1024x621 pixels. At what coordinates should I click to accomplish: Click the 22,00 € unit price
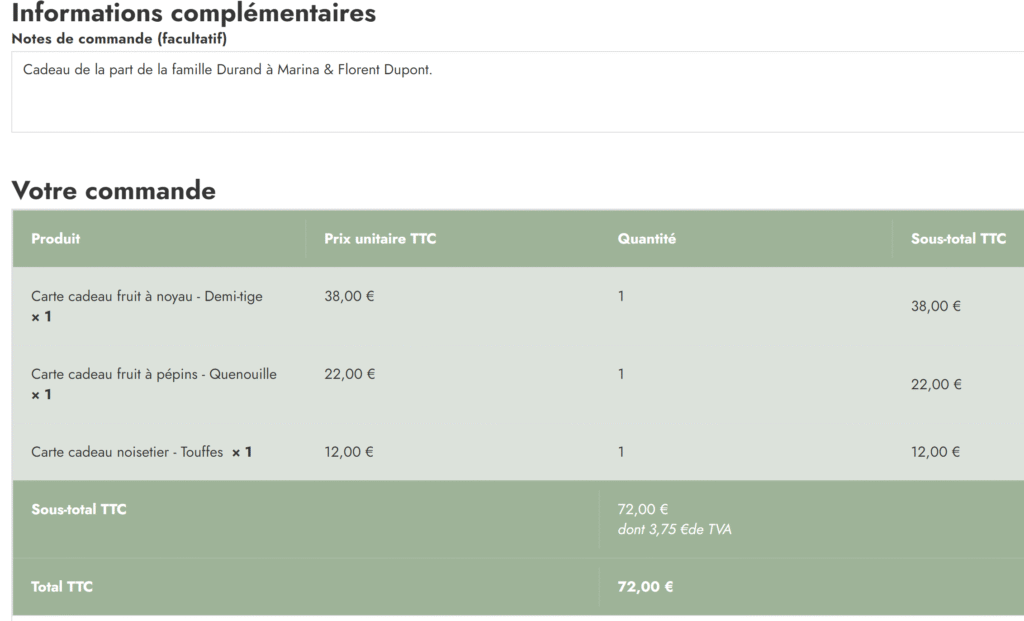coord(349,374)
